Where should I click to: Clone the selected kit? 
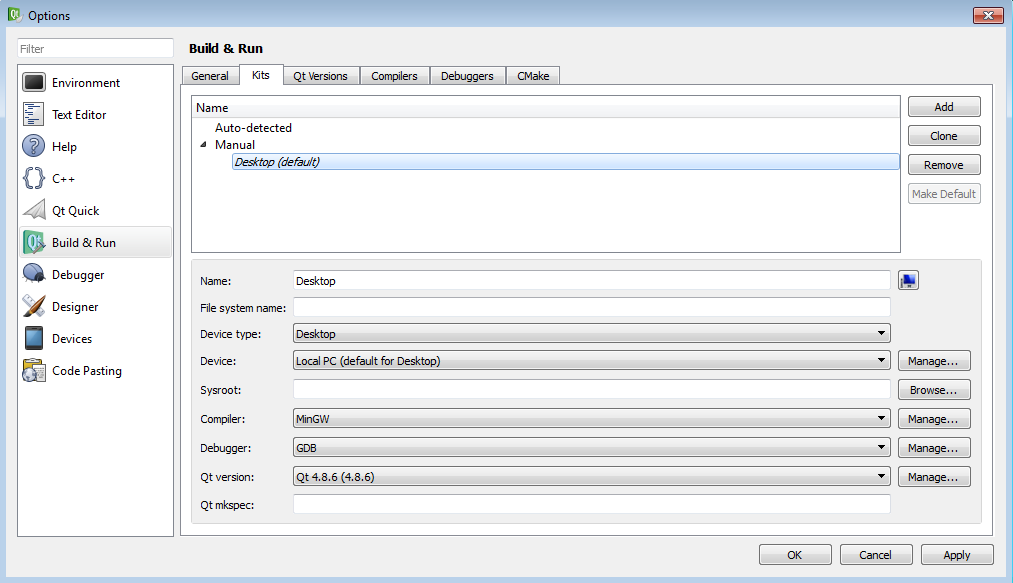click(944, 136)
